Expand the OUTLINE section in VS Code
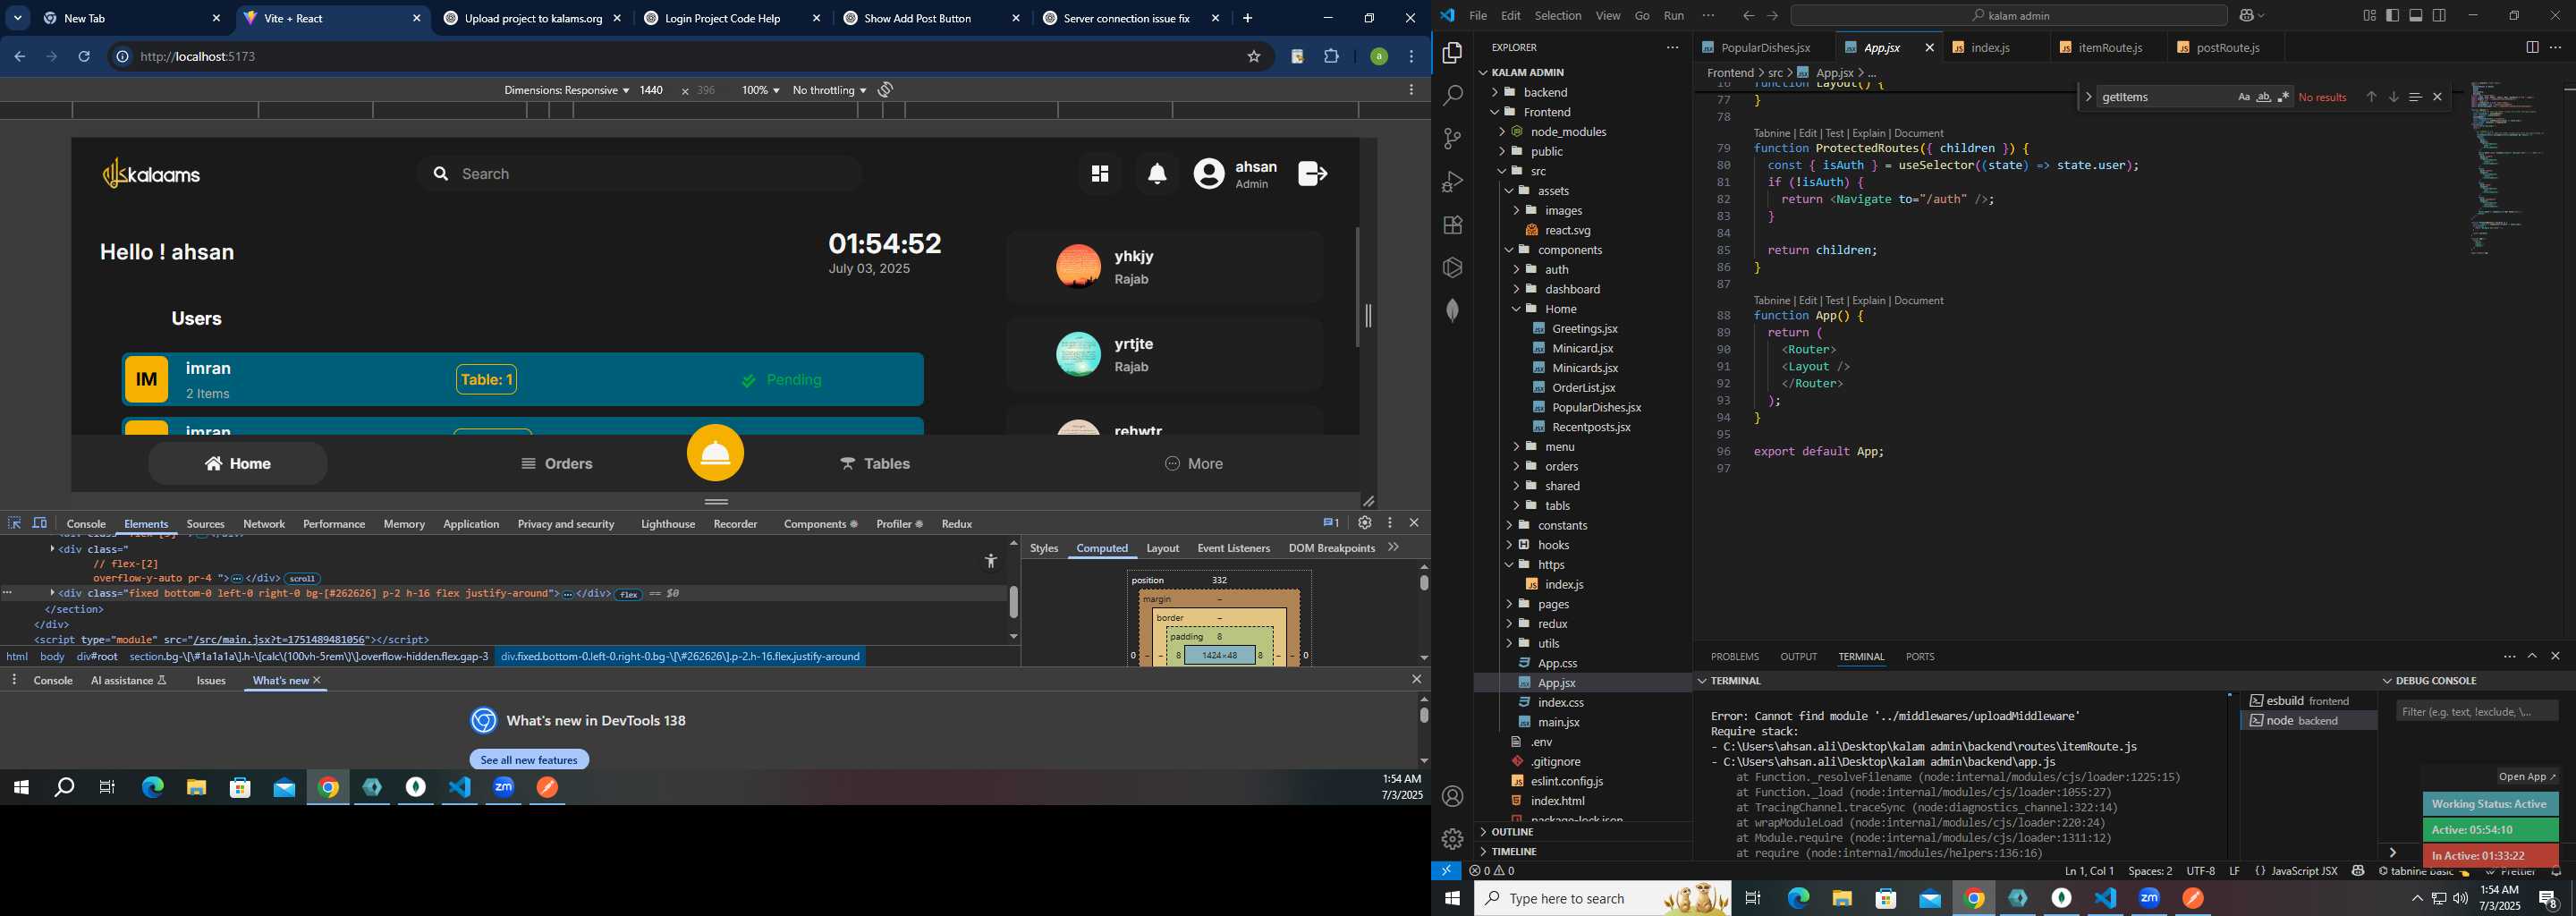The image size is (2576, 916). pyautogui.click(x=1512, y=832)
